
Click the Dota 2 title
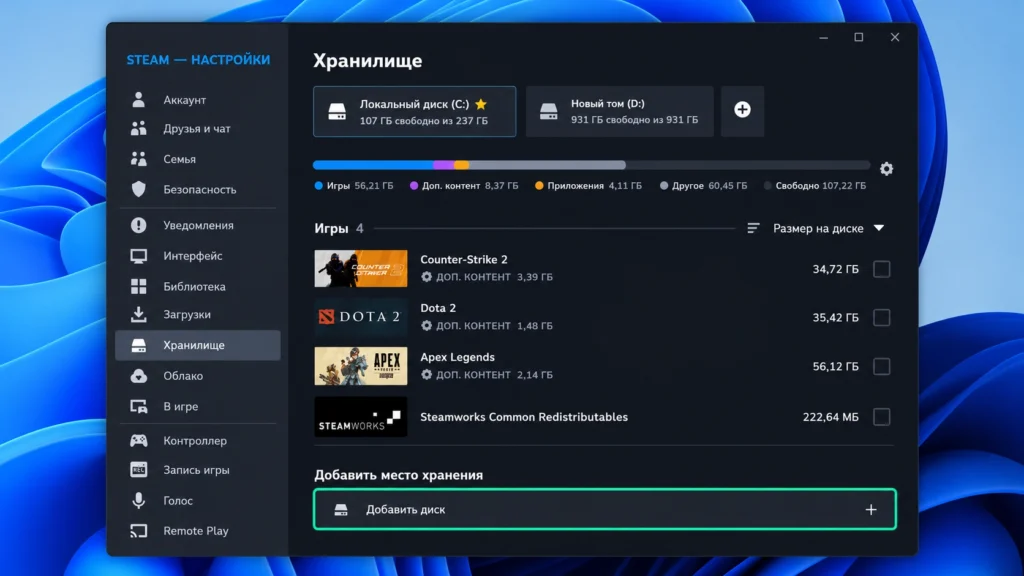point(438,308)
